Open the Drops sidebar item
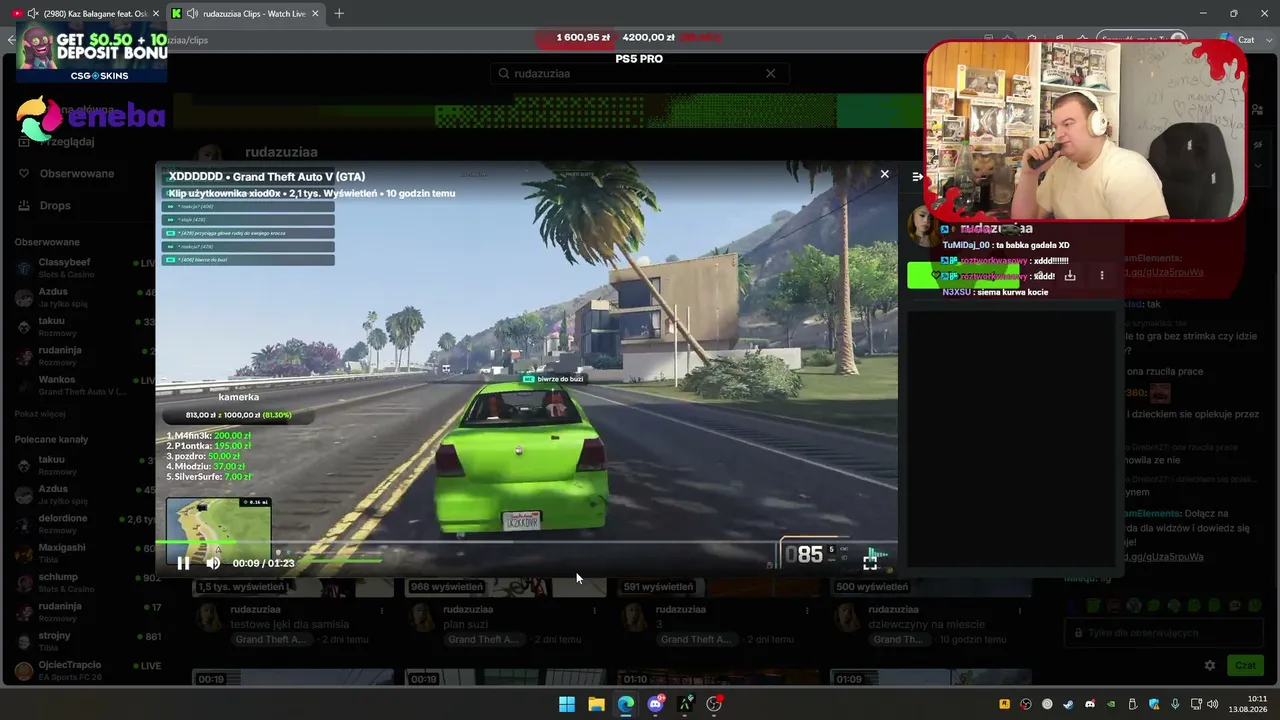The width and height of the screenshot is (1280, 720). [55, 205]
